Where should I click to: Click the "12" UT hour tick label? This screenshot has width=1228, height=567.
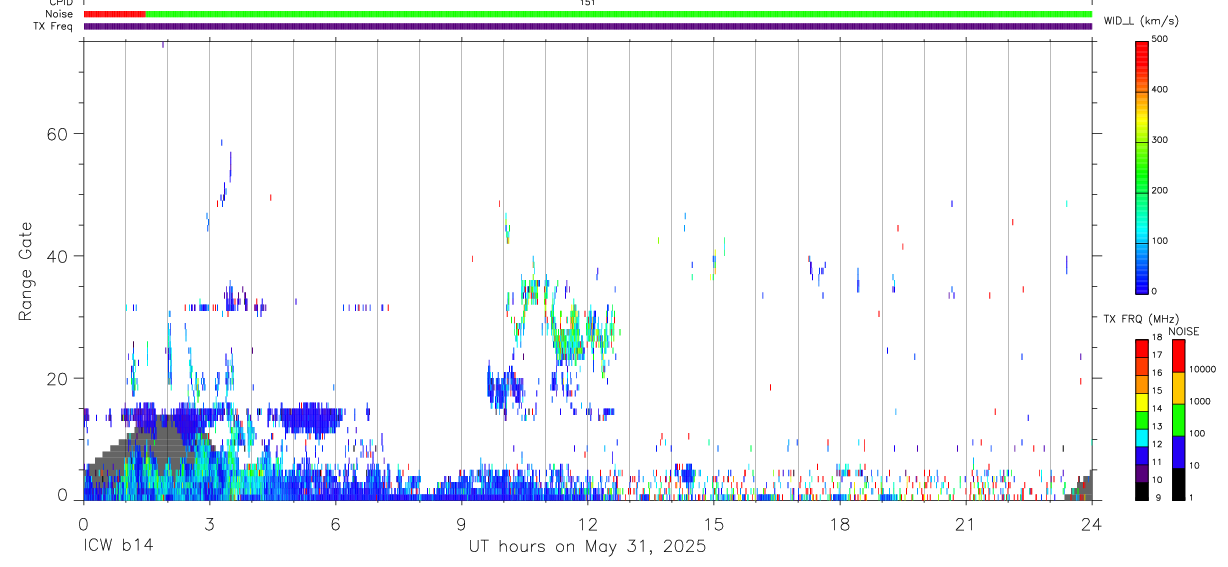[587, 524]
